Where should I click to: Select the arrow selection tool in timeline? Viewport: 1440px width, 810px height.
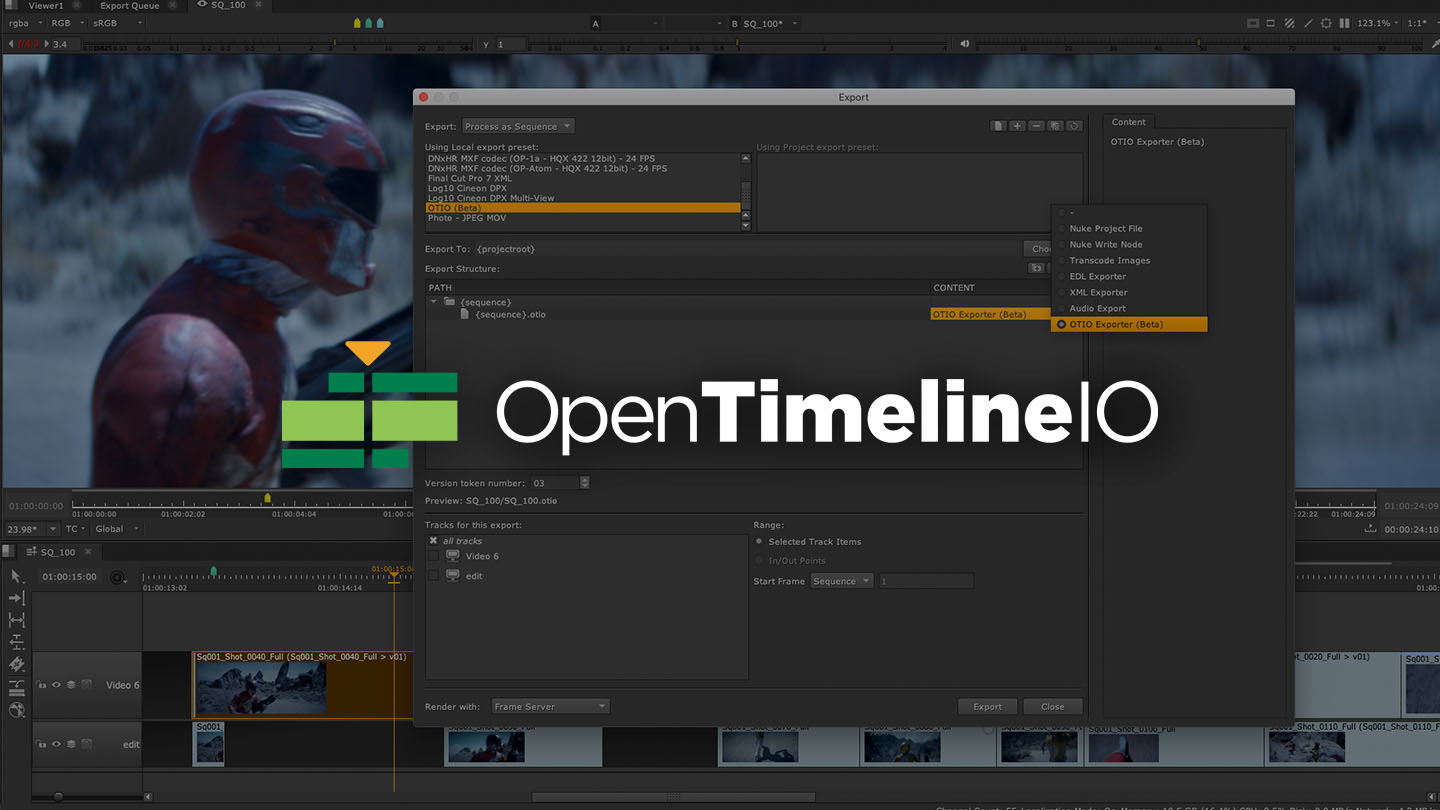pos(16,577)
